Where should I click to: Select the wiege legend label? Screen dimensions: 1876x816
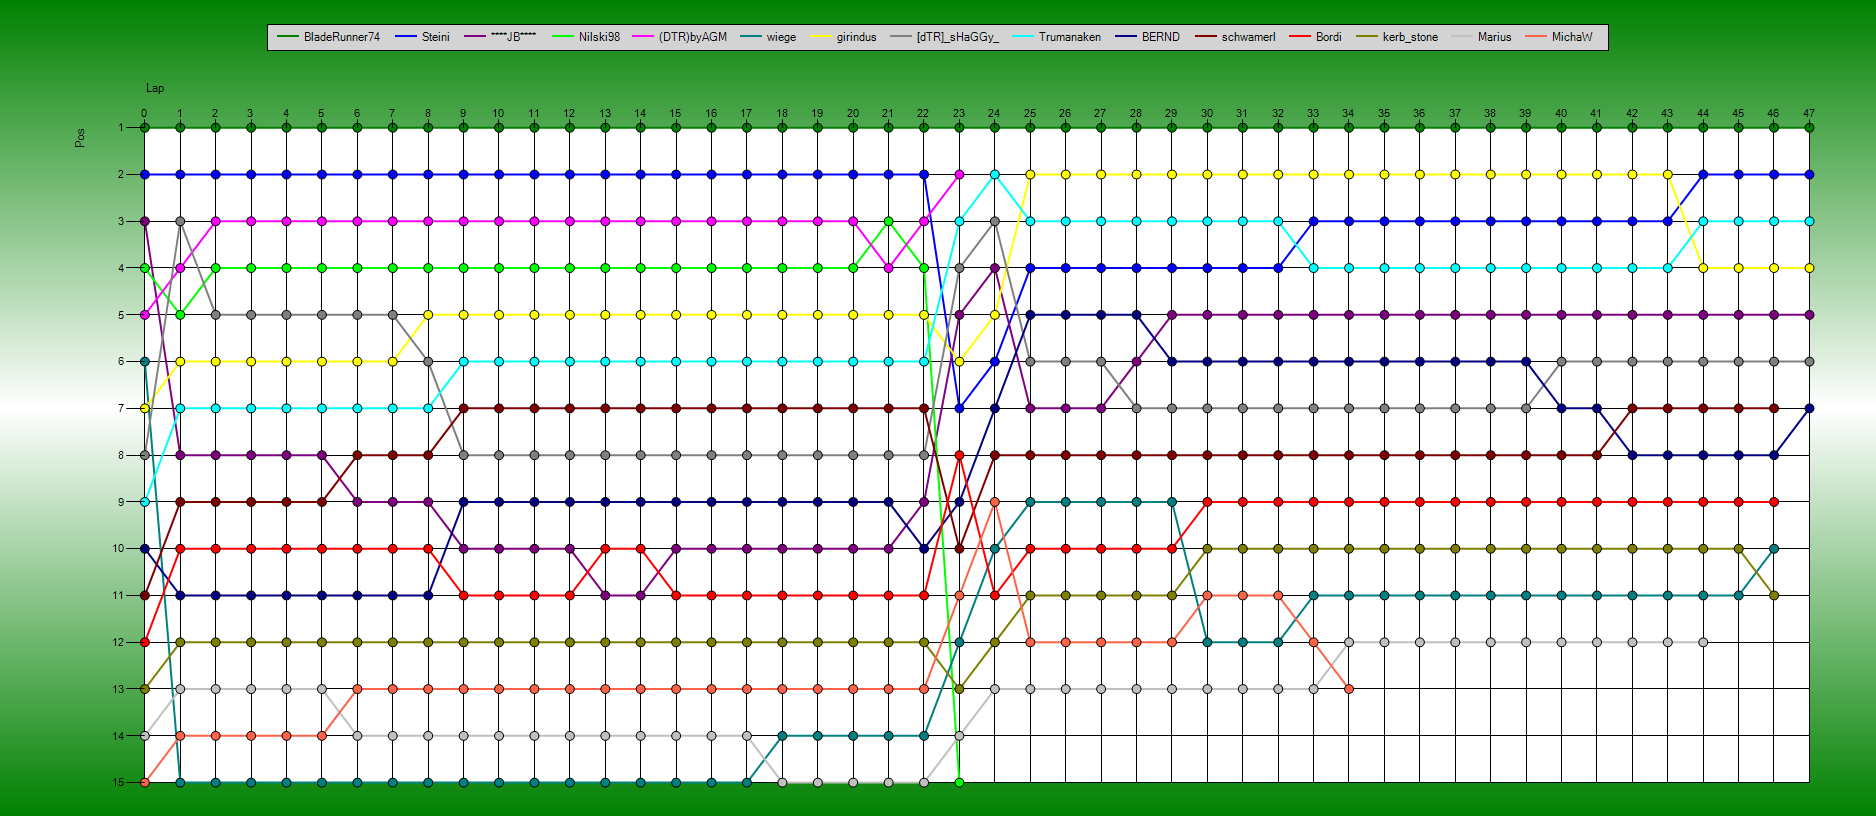tap(781, 37)
